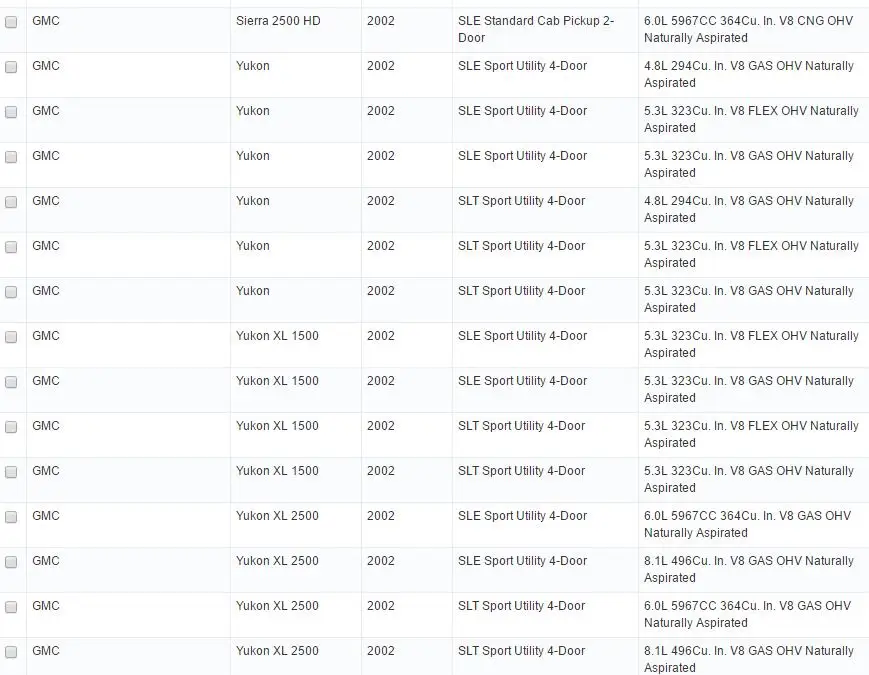Click '4.8L 294Cu. In. V8 GAS' engine in Yukon SLT row
869x675 pixels.
(x=749, y=209)
